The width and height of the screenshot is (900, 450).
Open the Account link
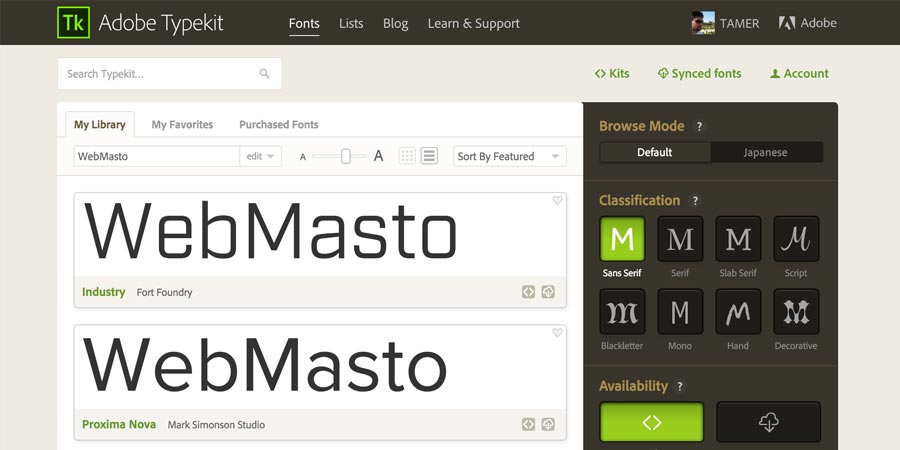pyautogui.click(x=800, y=73)
